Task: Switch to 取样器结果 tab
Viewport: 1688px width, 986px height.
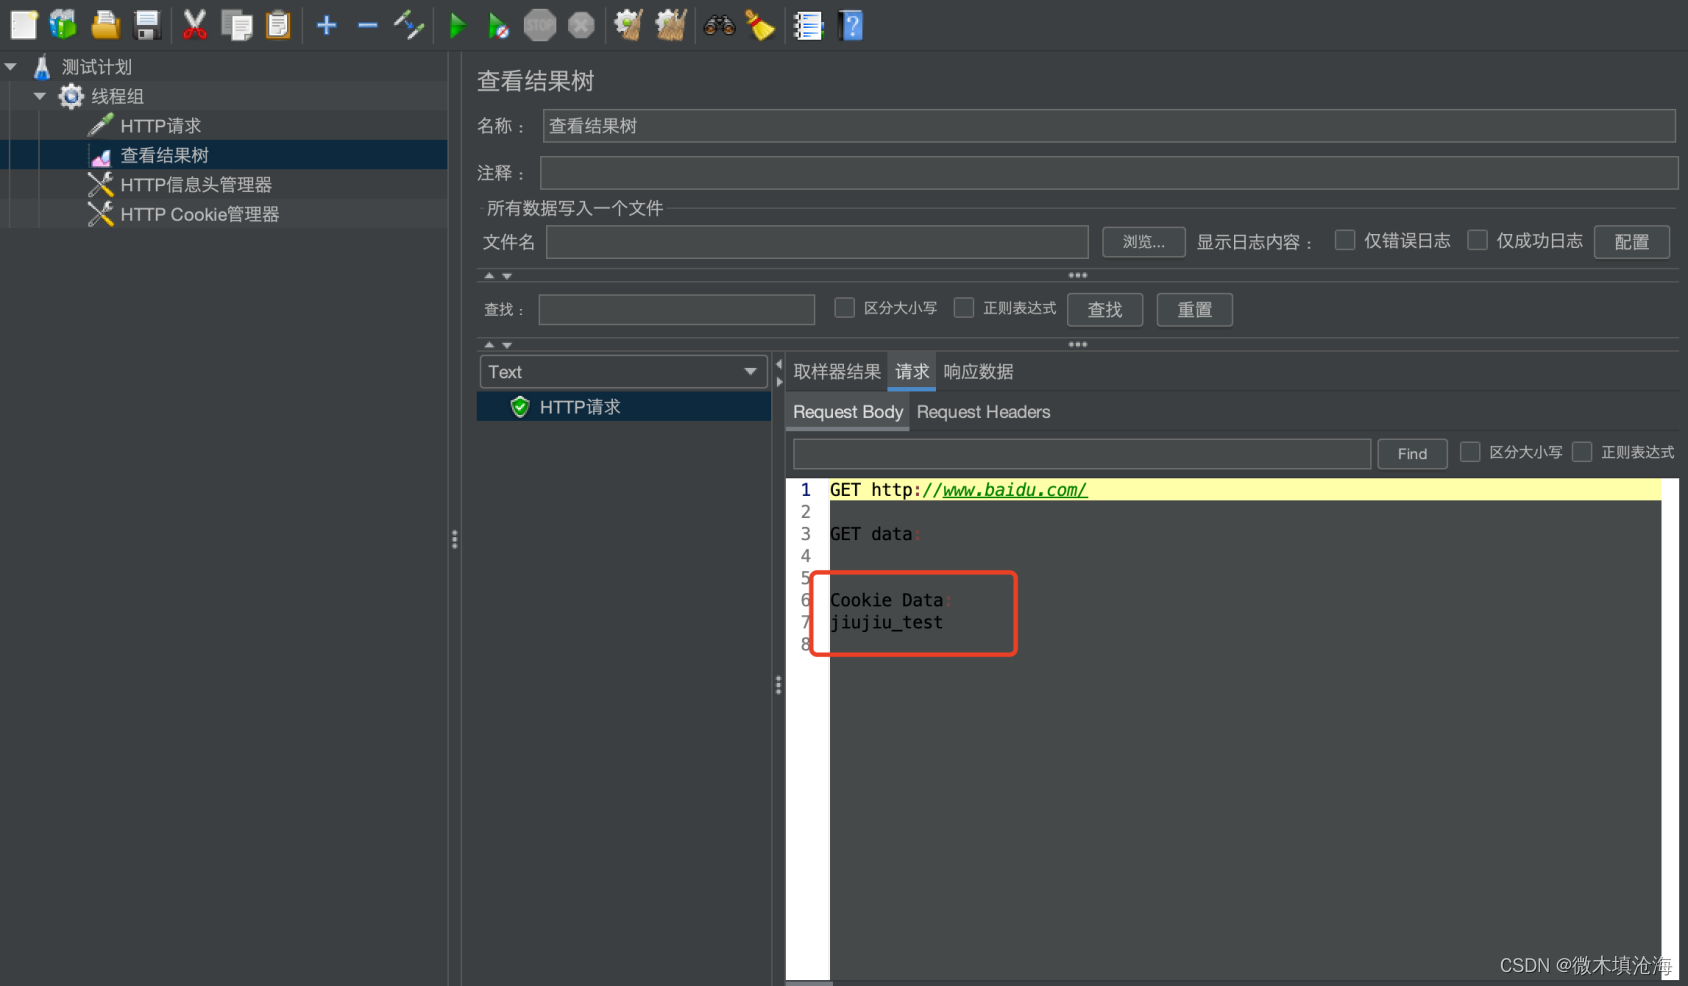Action: tap(837, 372)
